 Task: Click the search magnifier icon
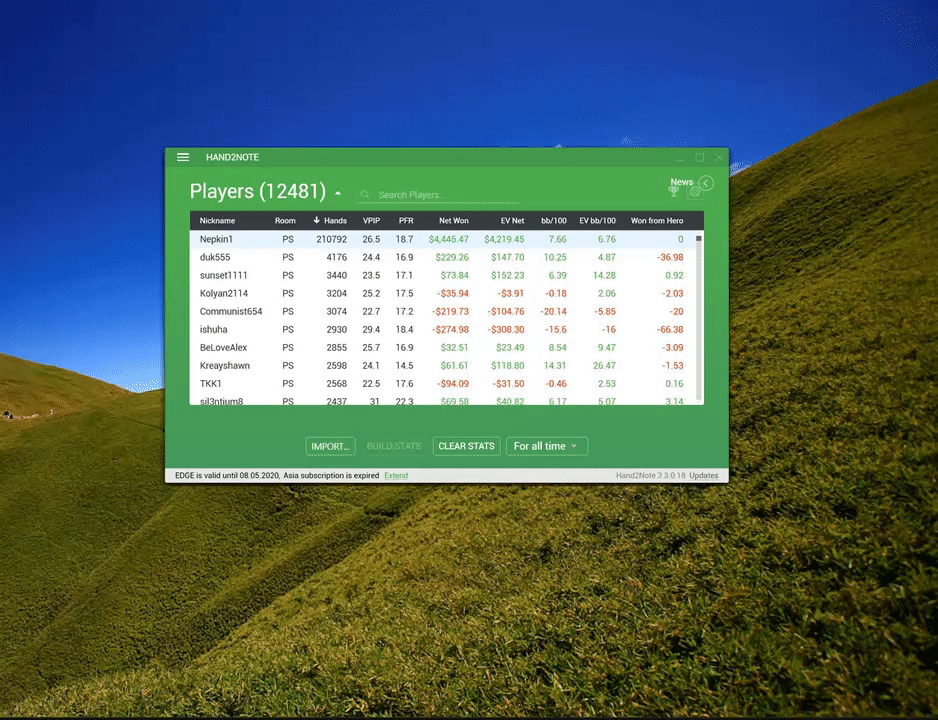tap(365, 194)
